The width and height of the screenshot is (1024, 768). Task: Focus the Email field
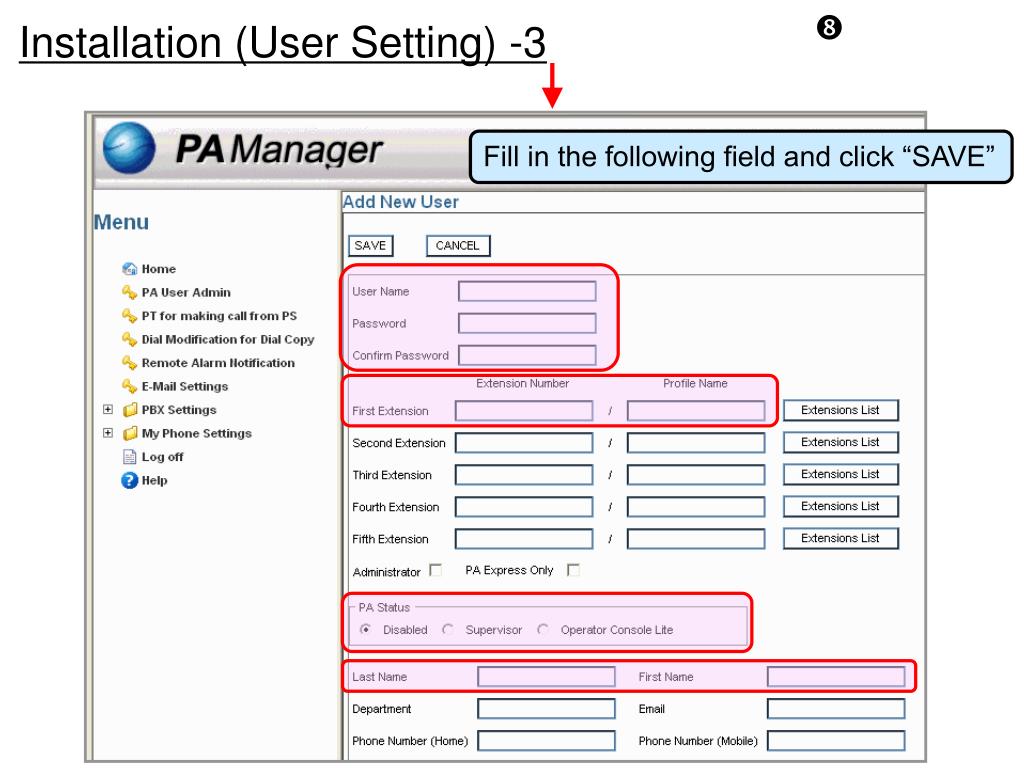[836, 709]
